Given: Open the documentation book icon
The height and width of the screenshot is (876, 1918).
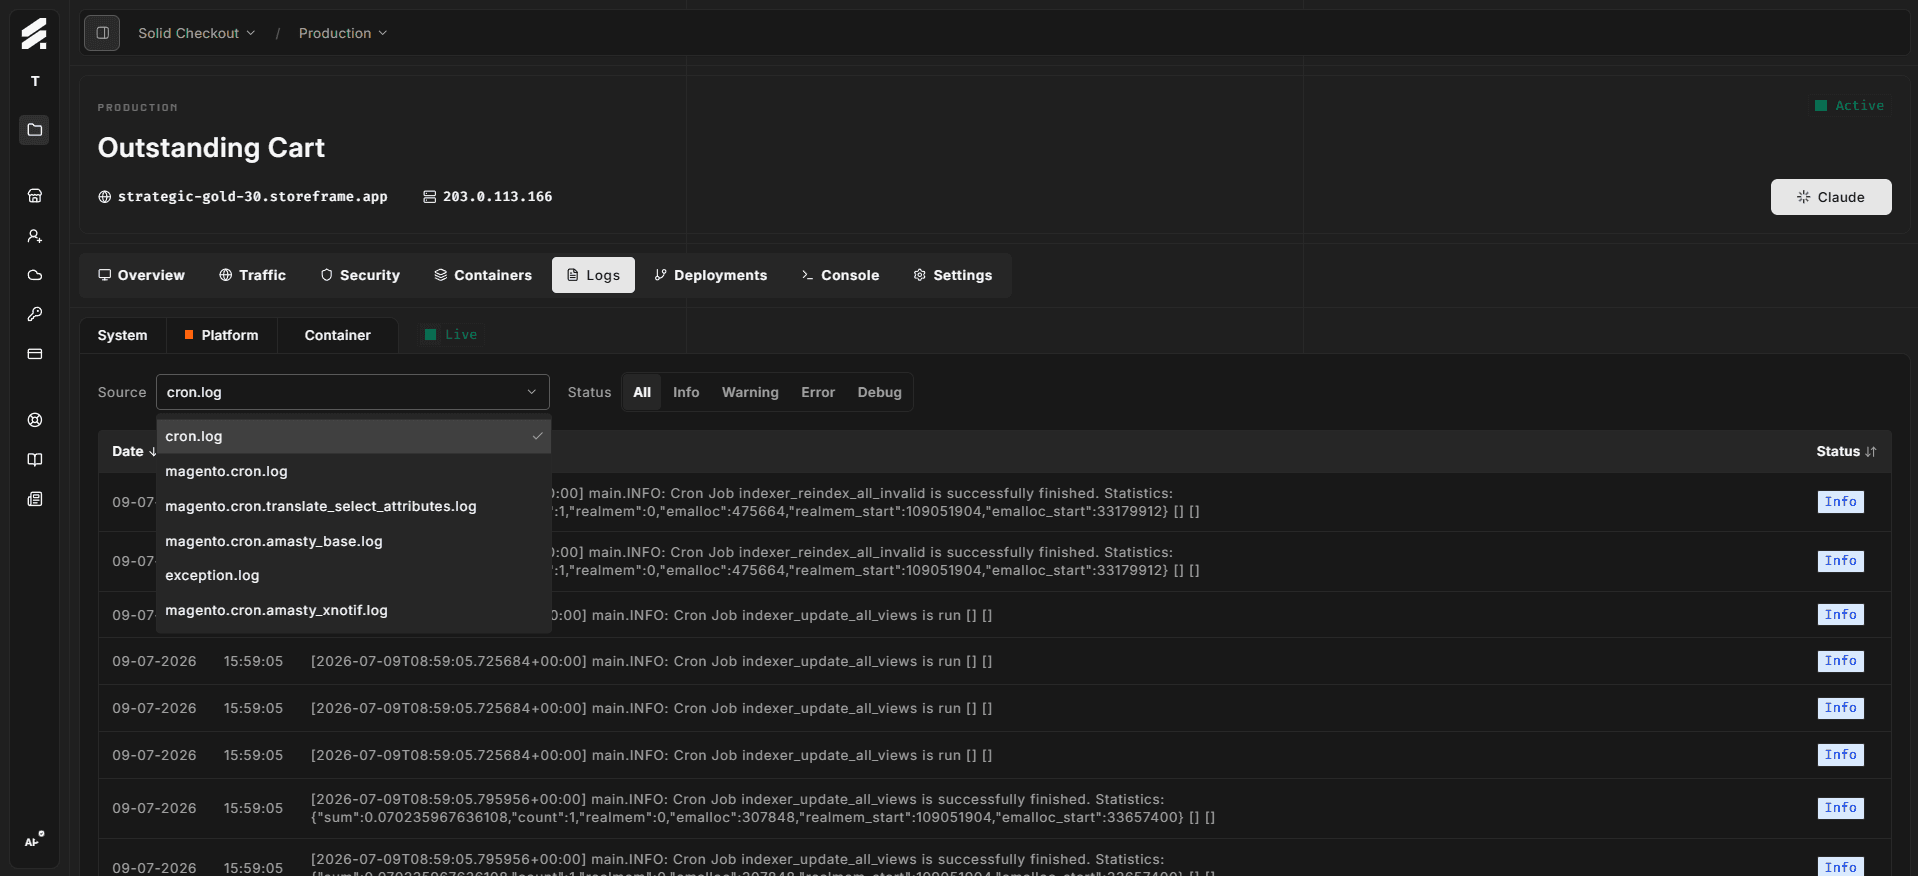Looking at the screenshot, I should coord(35,460).
